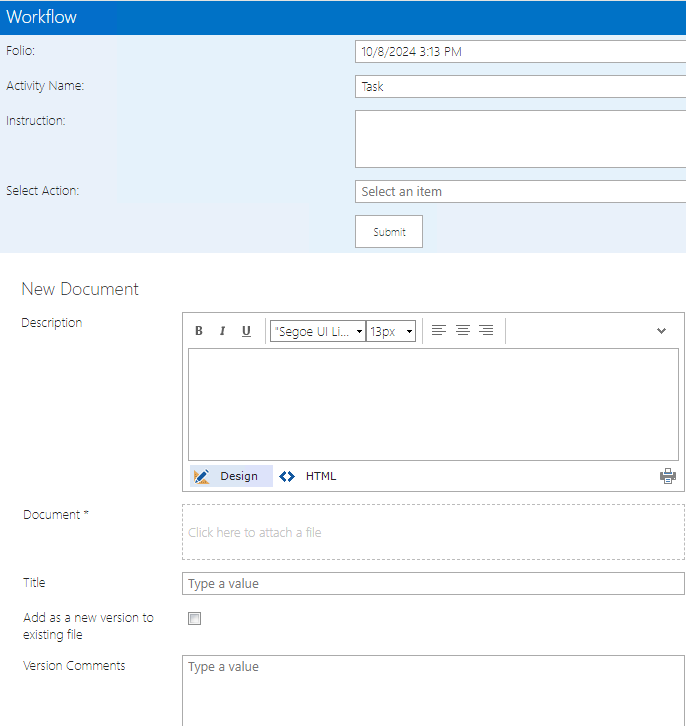
Task: Apply italic formatting in the editor
Action: (x=222, y=331)
